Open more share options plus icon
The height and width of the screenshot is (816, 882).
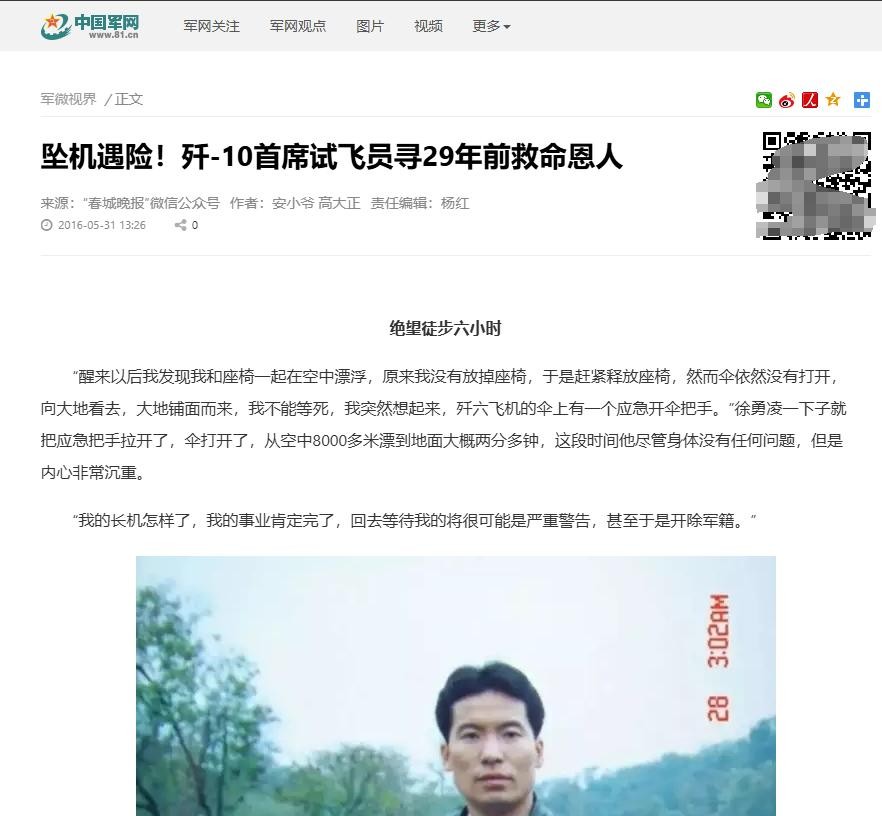pos(862,100)
